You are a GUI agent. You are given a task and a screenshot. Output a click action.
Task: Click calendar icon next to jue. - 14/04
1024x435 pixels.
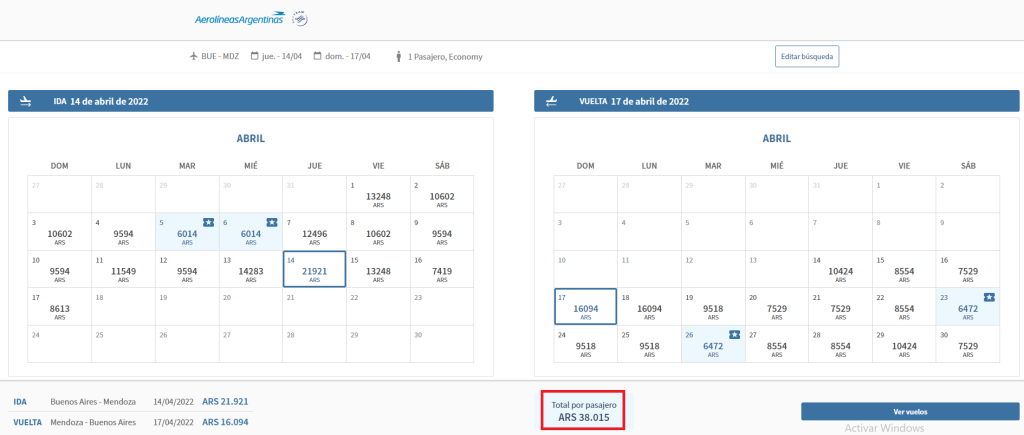click(x=255, y=56)
